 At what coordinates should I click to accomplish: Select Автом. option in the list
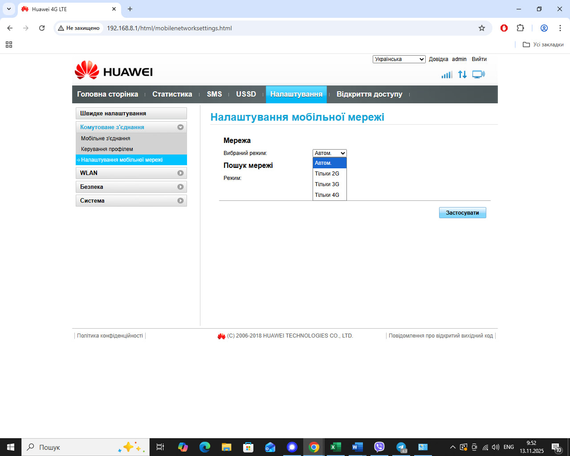coord(329,163)
